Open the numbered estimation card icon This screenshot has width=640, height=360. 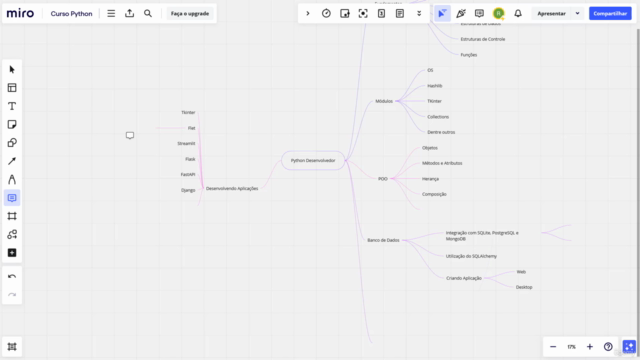coord(381,13)
